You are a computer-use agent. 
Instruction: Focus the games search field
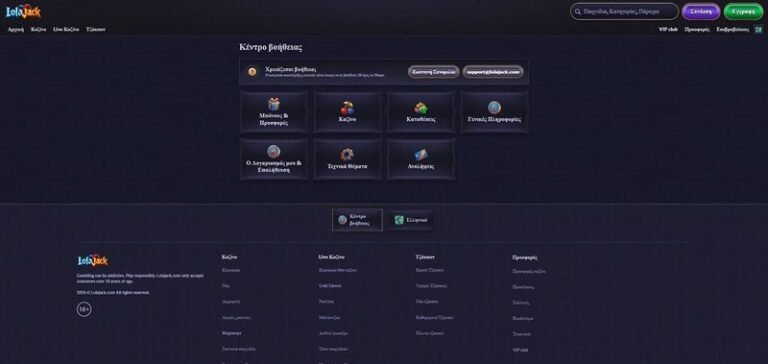624,11
